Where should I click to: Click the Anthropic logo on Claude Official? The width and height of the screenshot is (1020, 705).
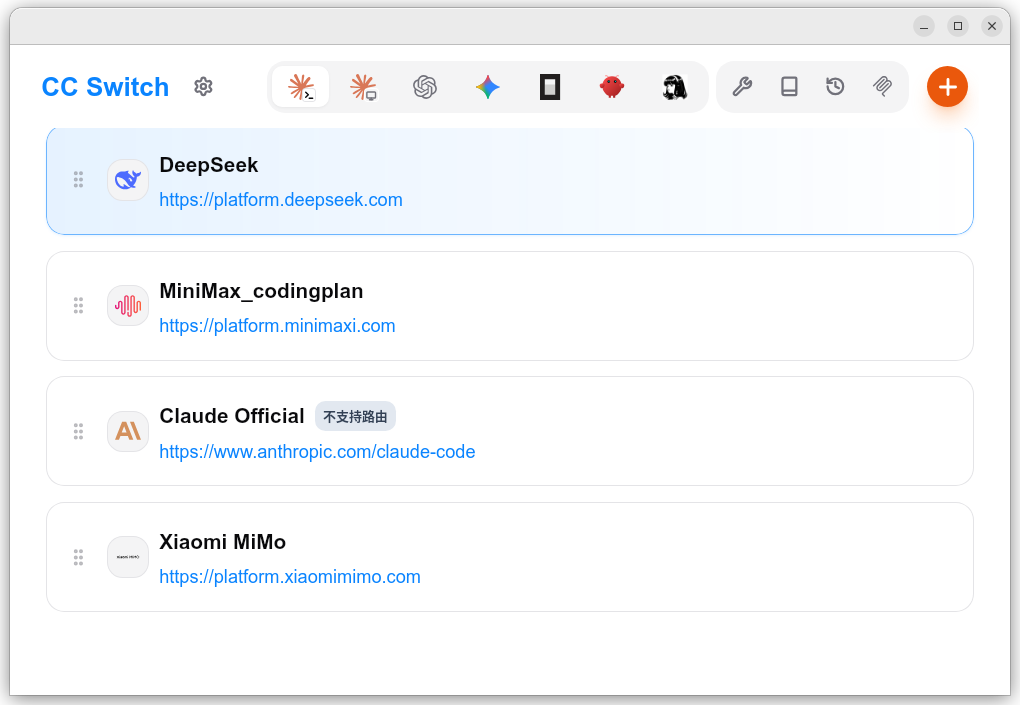[128, 431]
